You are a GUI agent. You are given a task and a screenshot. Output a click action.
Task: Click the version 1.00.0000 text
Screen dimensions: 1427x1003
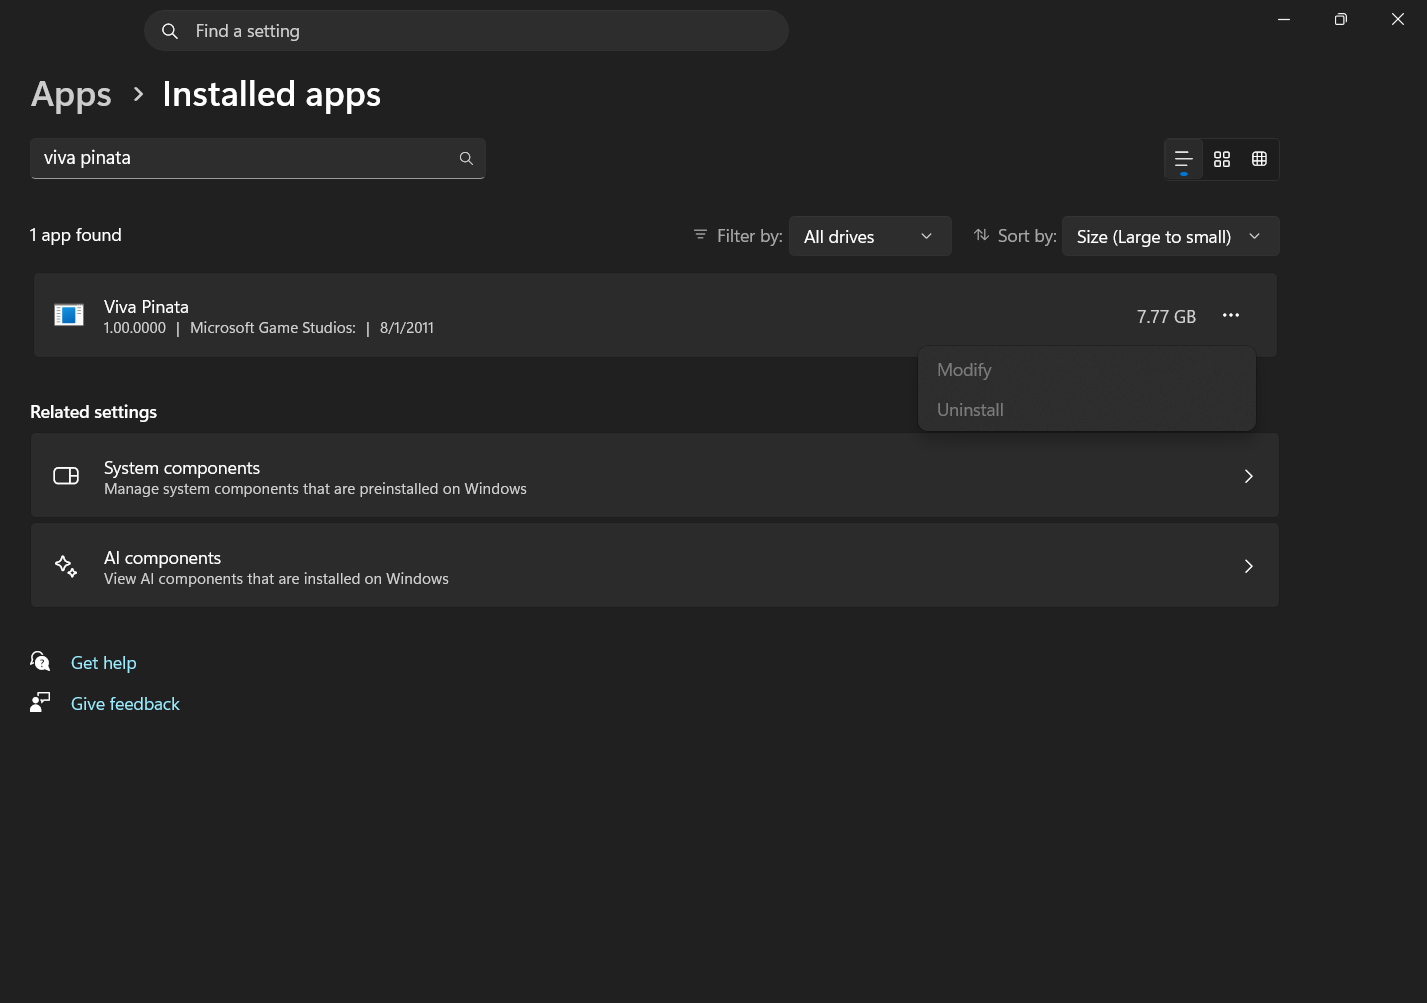click(x=135, y=328)
